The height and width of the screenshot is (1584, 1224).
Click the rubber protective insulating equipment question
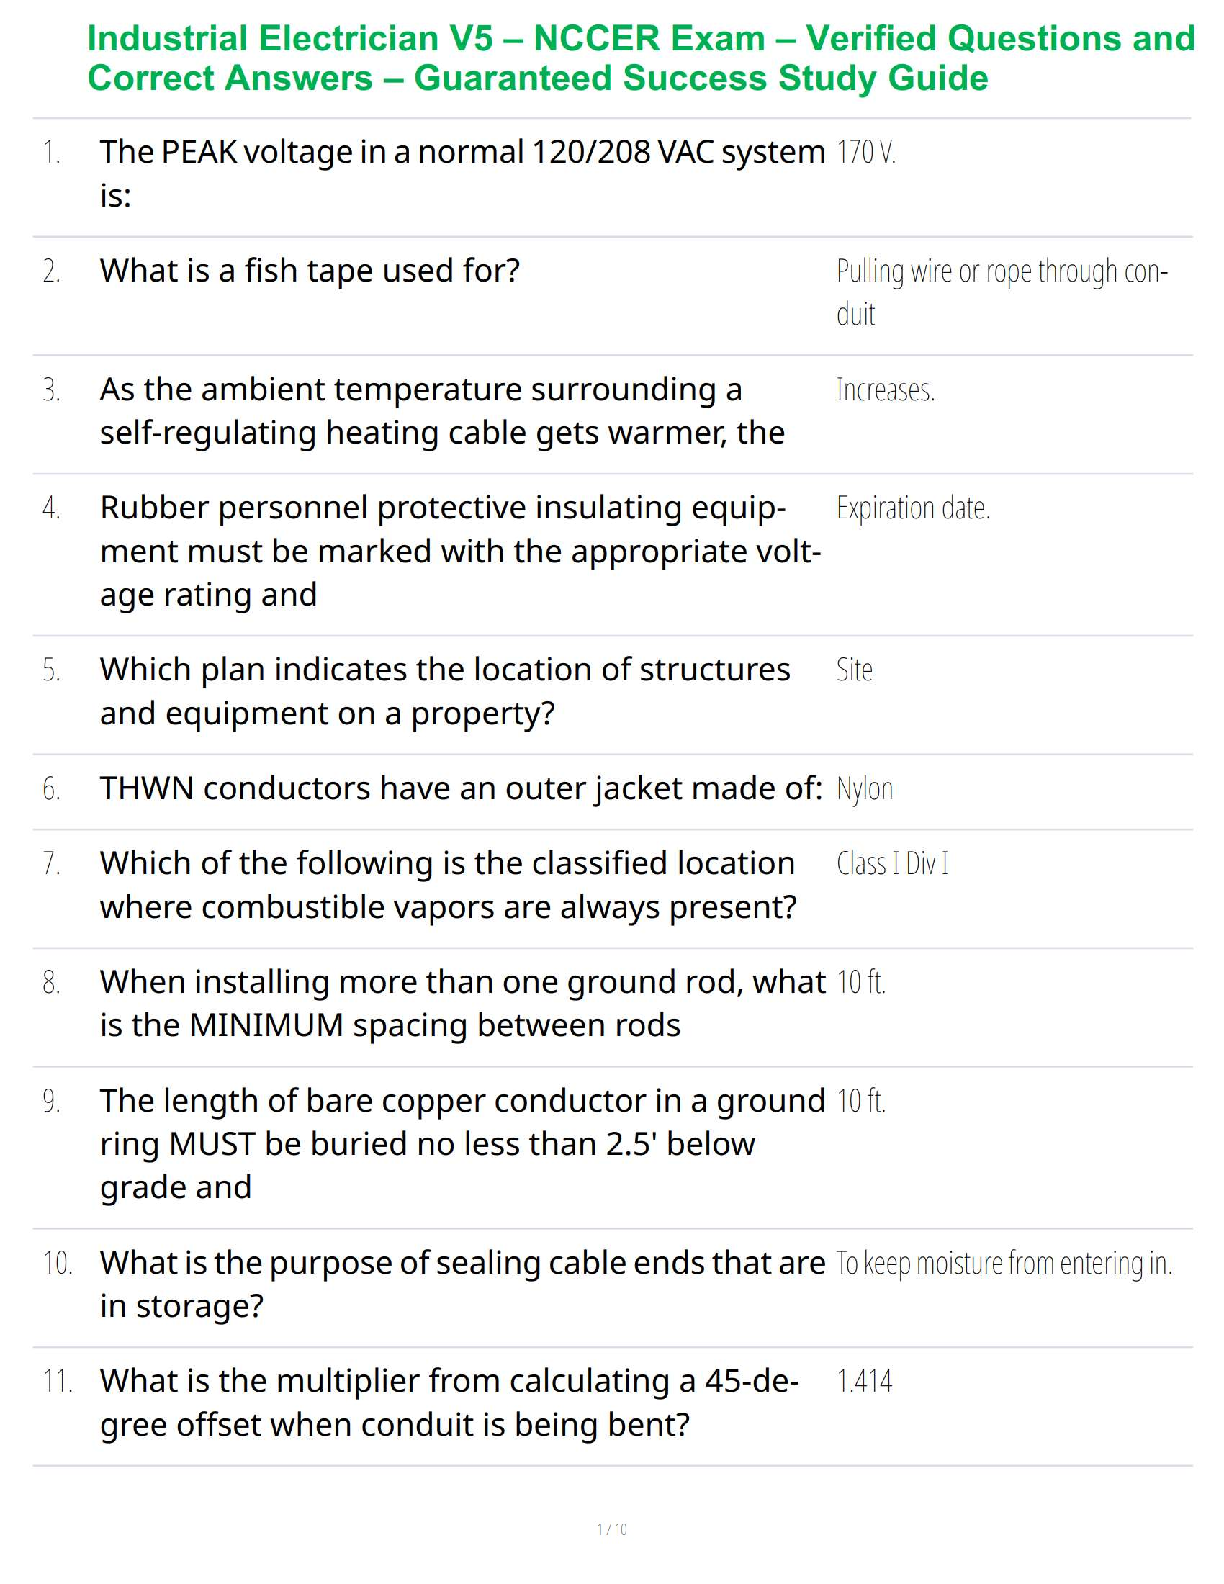(460, 551)
